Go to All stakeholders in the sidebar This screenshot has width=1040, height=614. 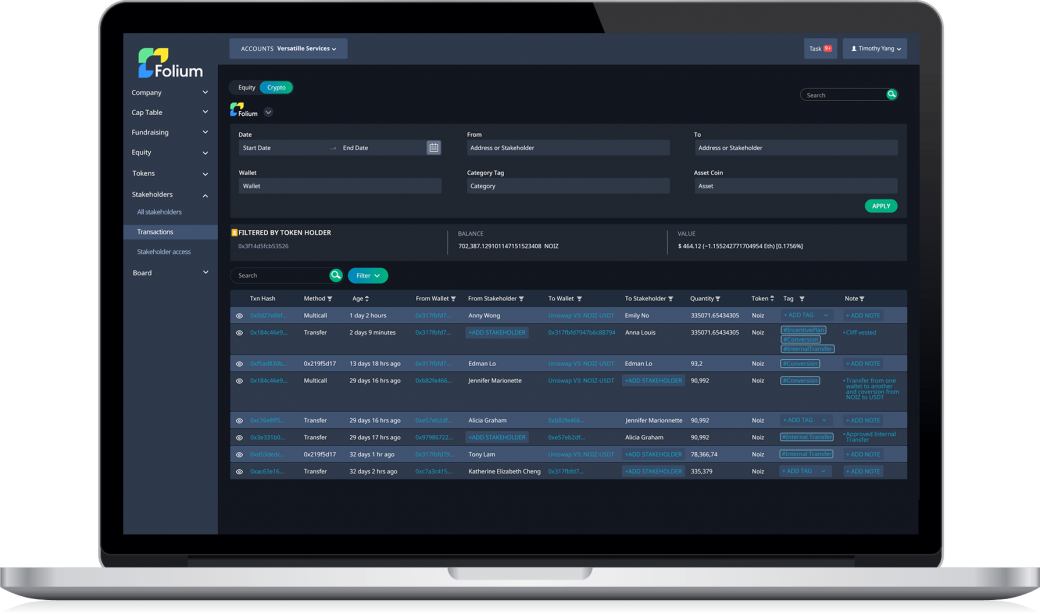(159, 212)
